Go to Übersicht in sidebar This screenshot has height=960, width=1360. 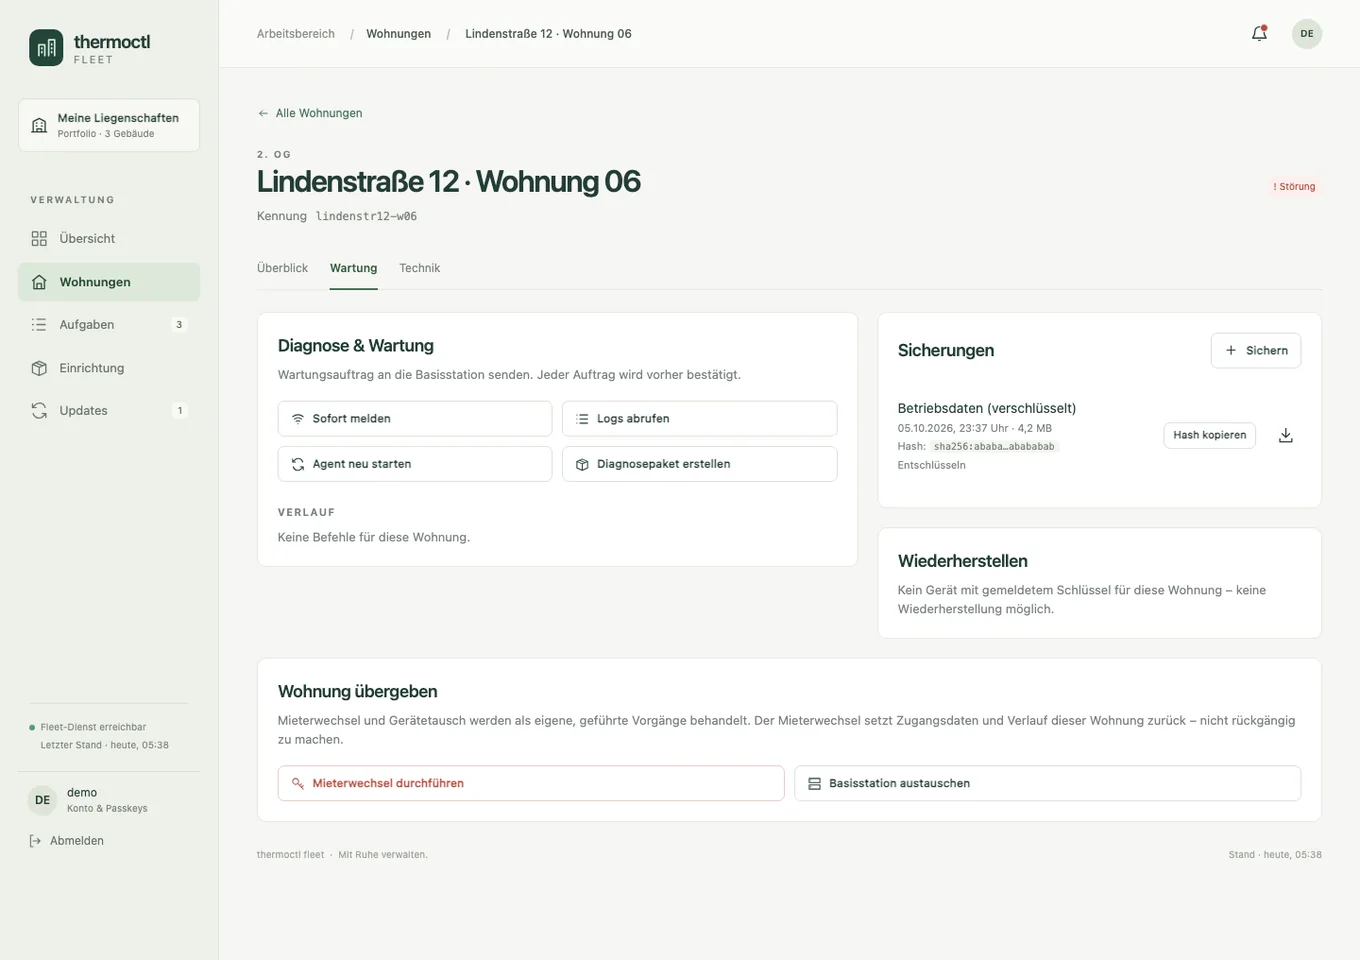pyautogui.click(x=109, y=239)
